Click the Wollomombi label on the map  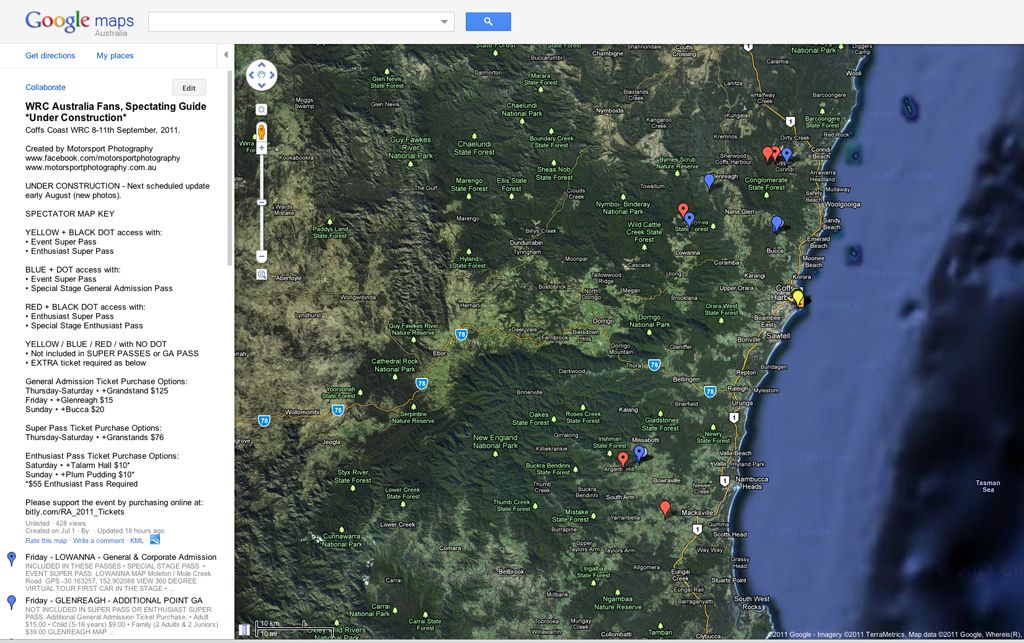click(x=302, y=412)
